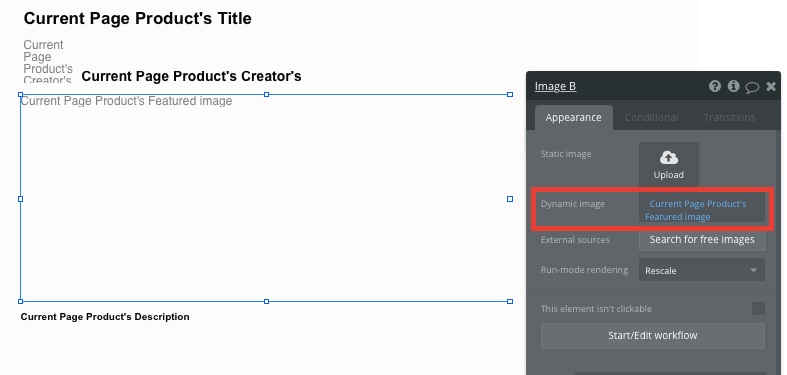Select the gray wrapped Creator's text element

[x=48, y=62]
